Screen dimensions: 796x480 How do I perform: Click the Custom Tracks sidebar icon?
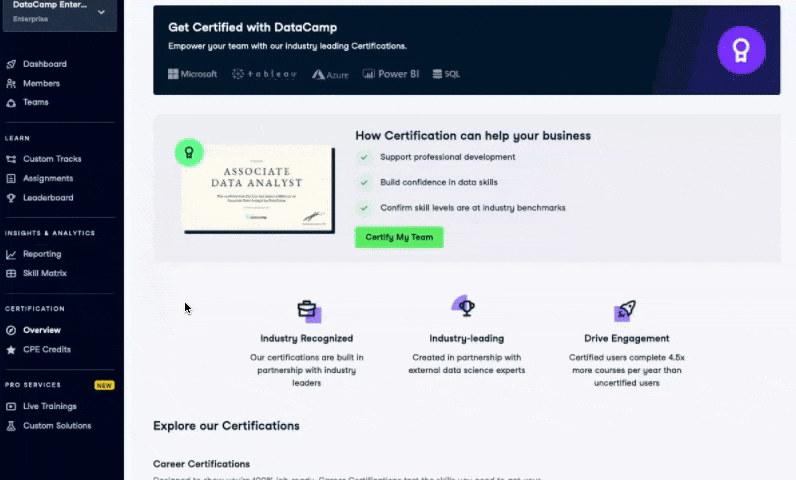click(x=11, y=159)
